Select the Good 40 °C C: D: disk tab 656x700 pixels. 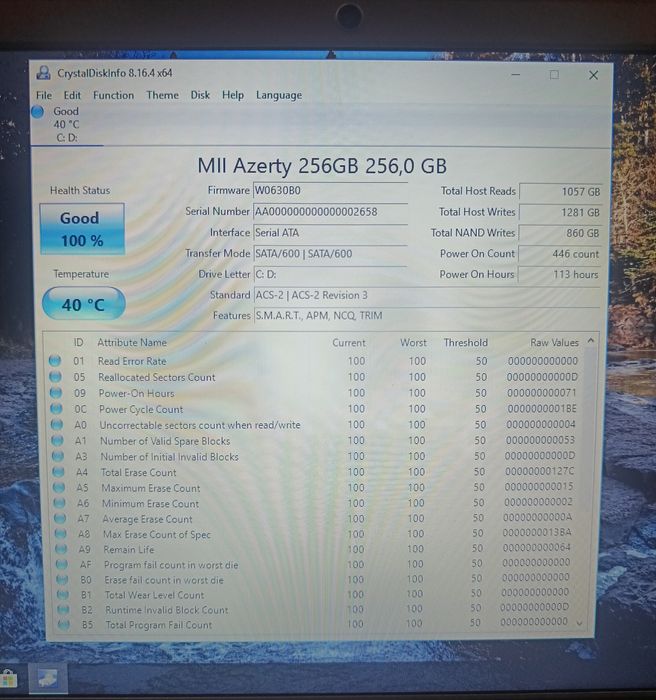coord(67,125)
